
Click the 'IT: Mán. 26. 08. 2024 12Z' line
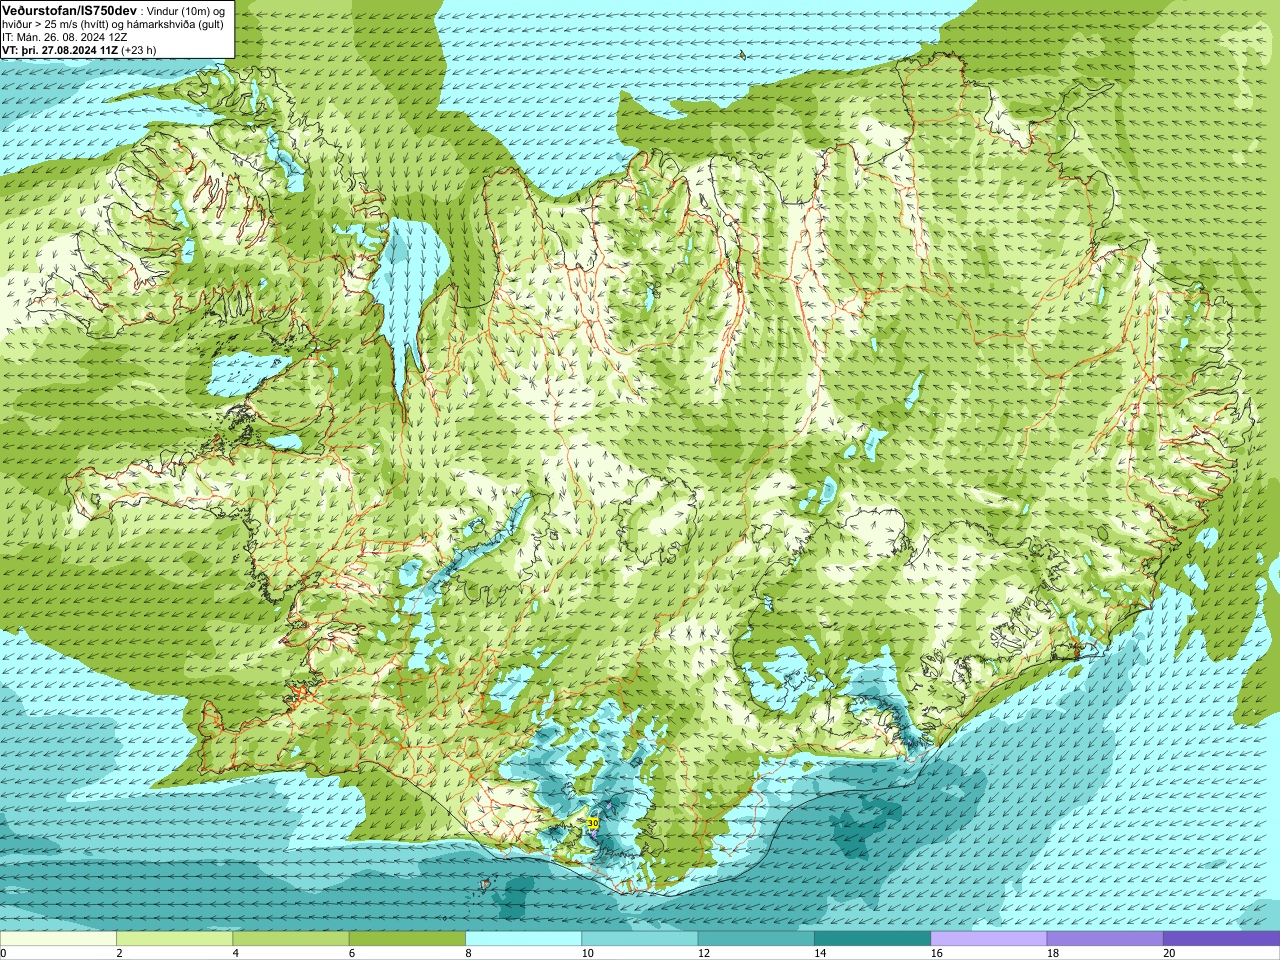point(64,37)
